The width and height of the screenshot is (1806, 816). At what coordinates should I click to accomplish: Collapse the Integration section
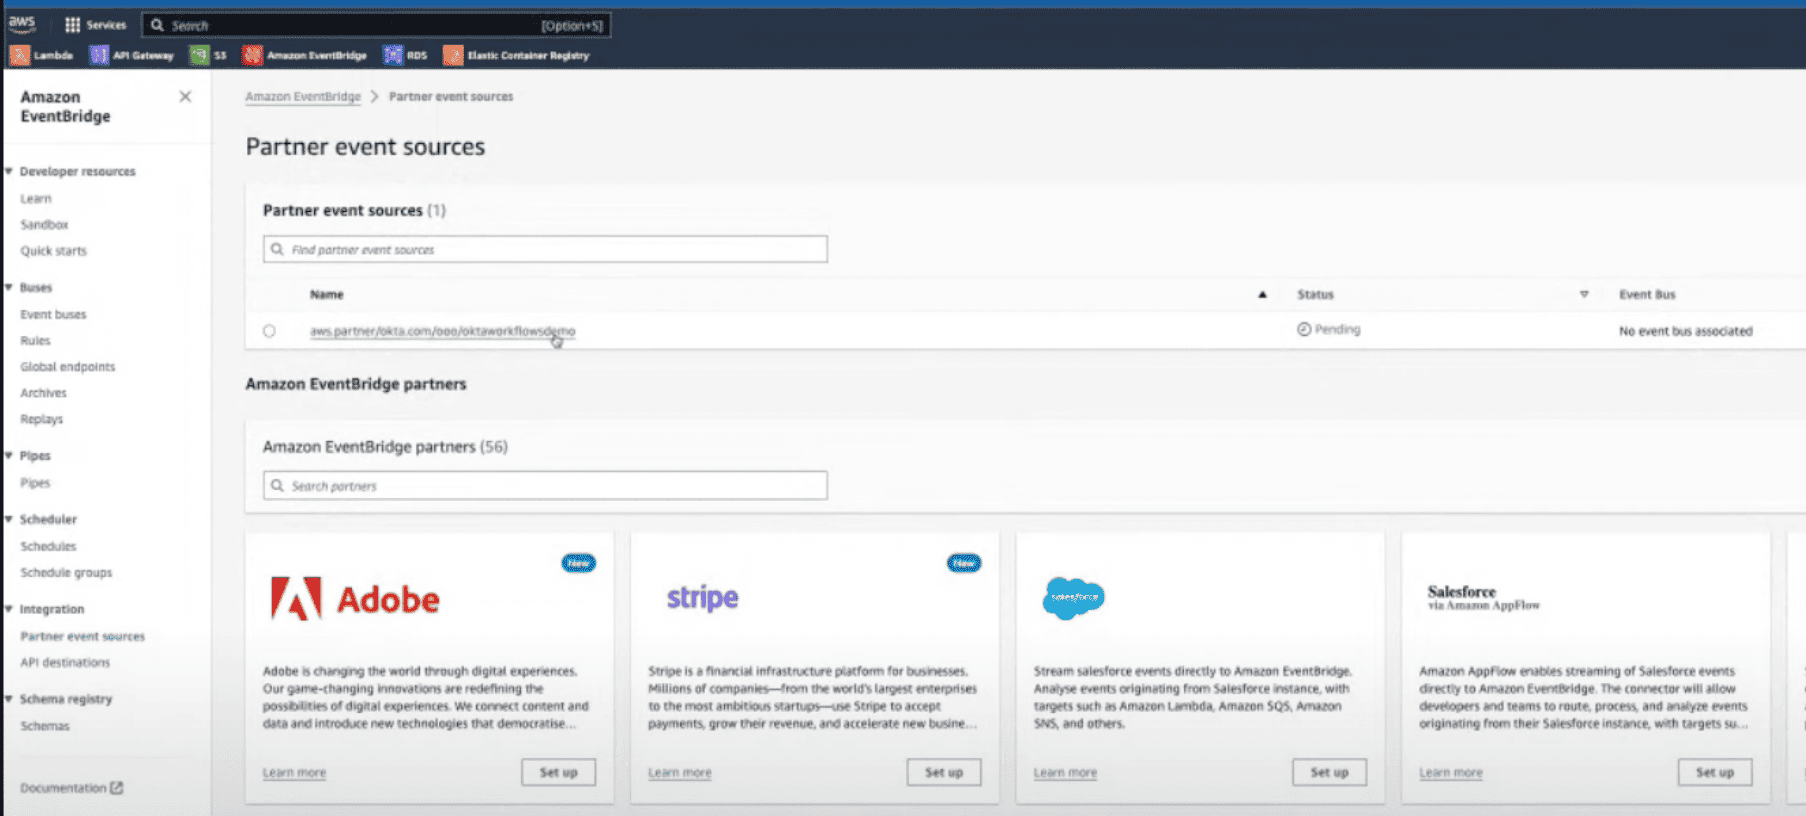coord(9,609)
